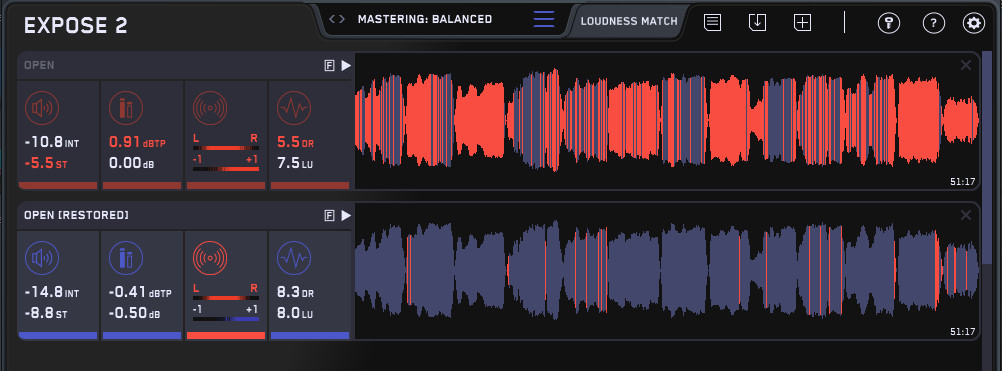Image resolution: width=1002 pixels, height=371 pixels.
Task: Add a new track with plus icon
Action: point(802,23)
